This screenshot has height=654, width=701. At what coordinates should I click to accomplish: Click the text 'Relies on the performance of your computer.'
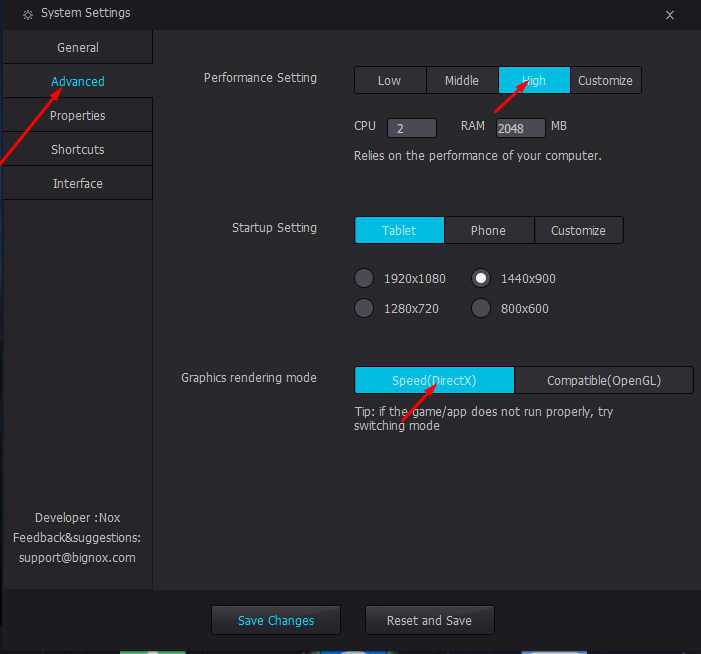pyautogui.click(x=477, y=156)
